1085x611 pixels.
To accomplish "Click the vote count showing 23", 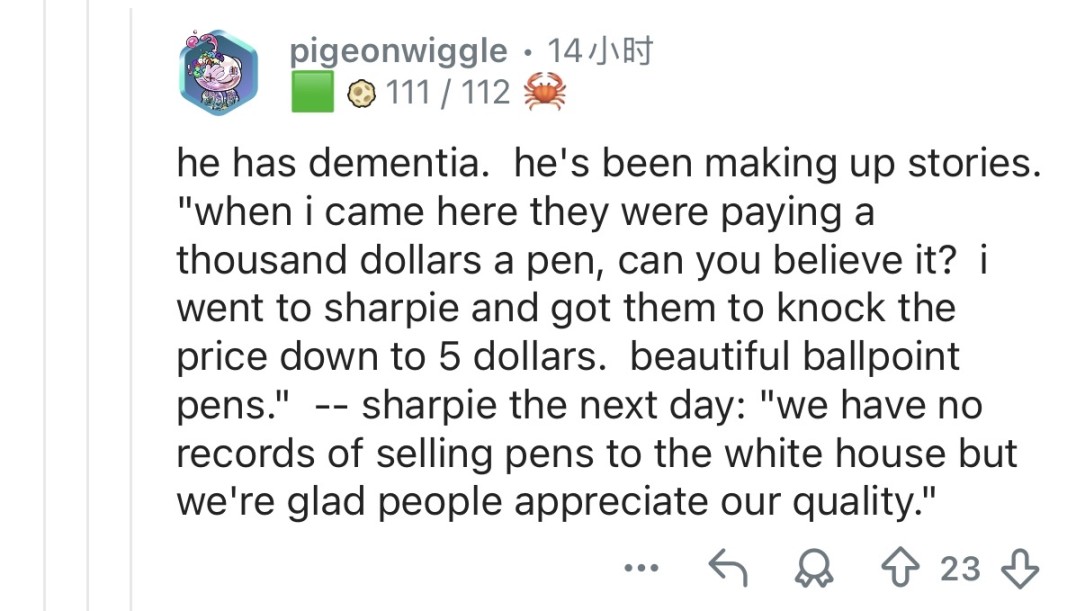I will click(x=960, y=569).
